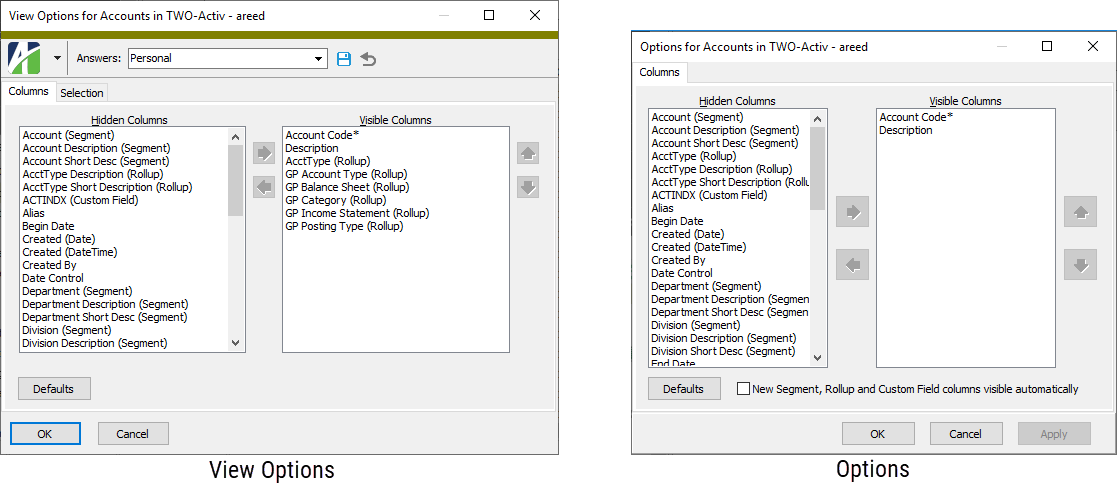Click move down arrow in Options dialog

click(1080, 265)
